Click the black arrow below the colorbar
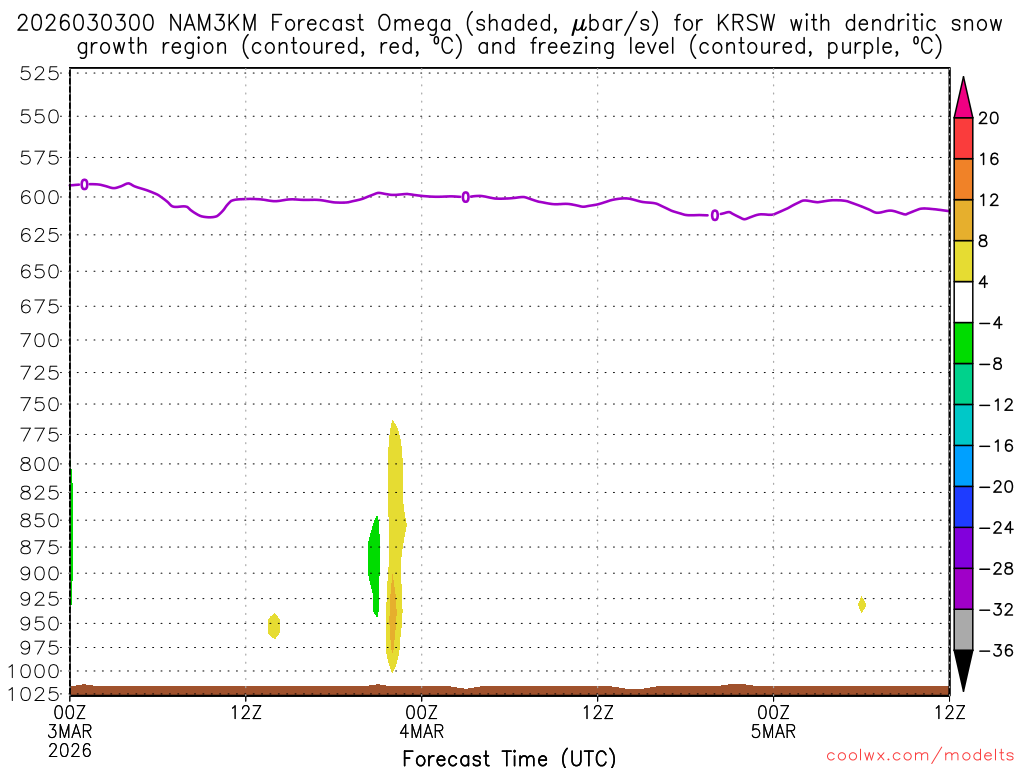The width and height of the screenshot is (1024, 768). pyautogui.click(x=963, y=670)
